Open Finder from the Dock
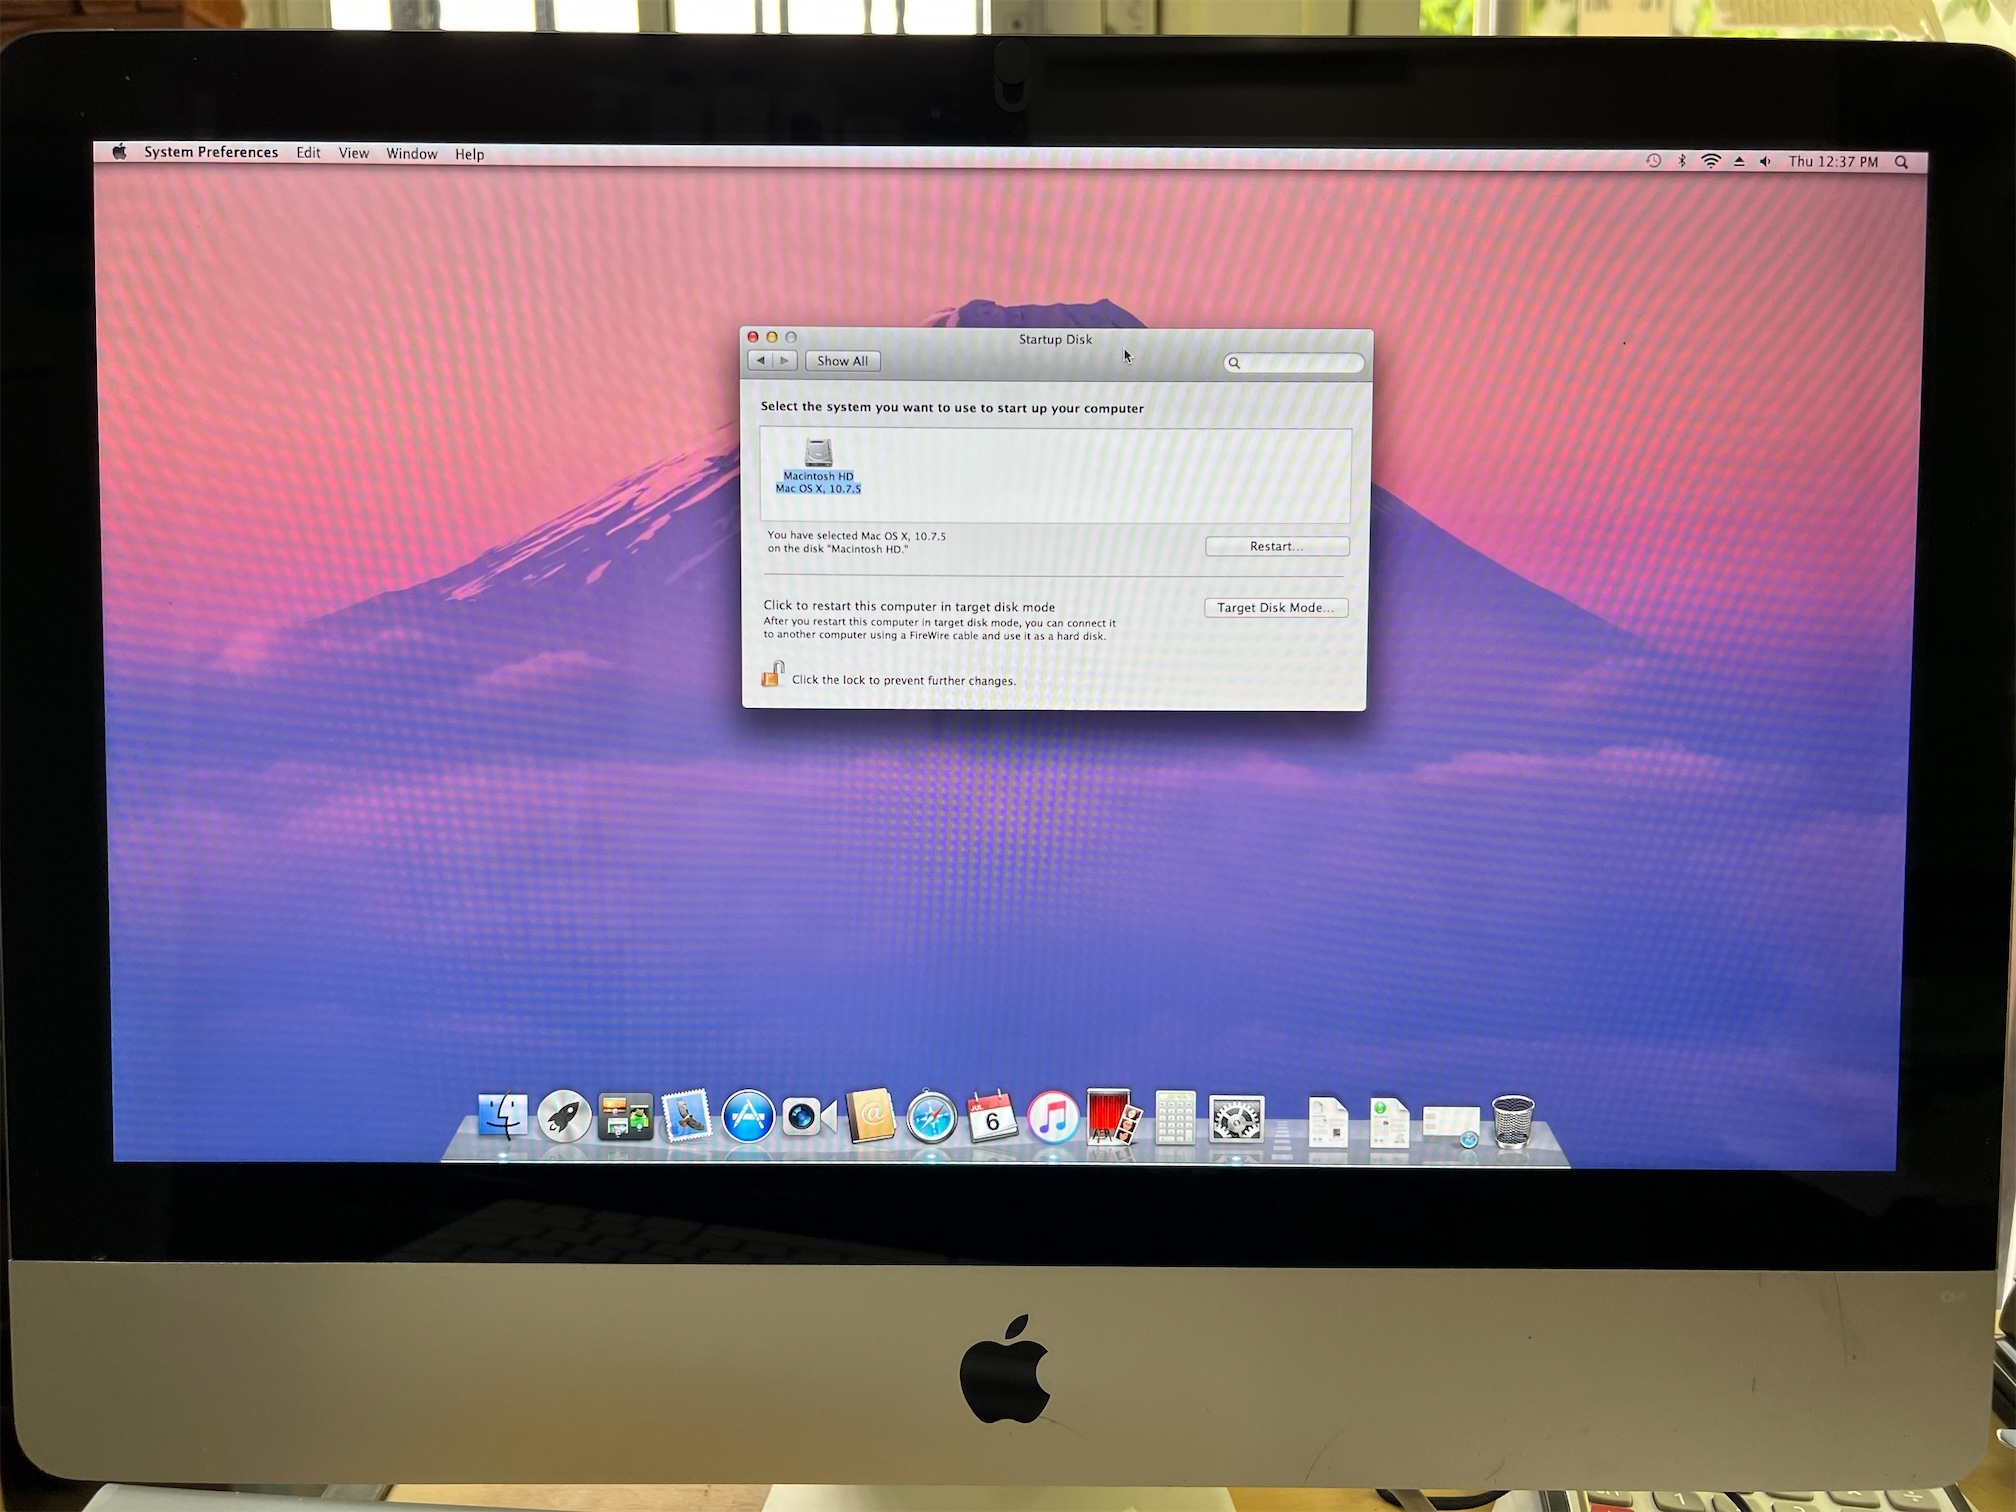The image size is (2016, 1512). [502, 1116]
